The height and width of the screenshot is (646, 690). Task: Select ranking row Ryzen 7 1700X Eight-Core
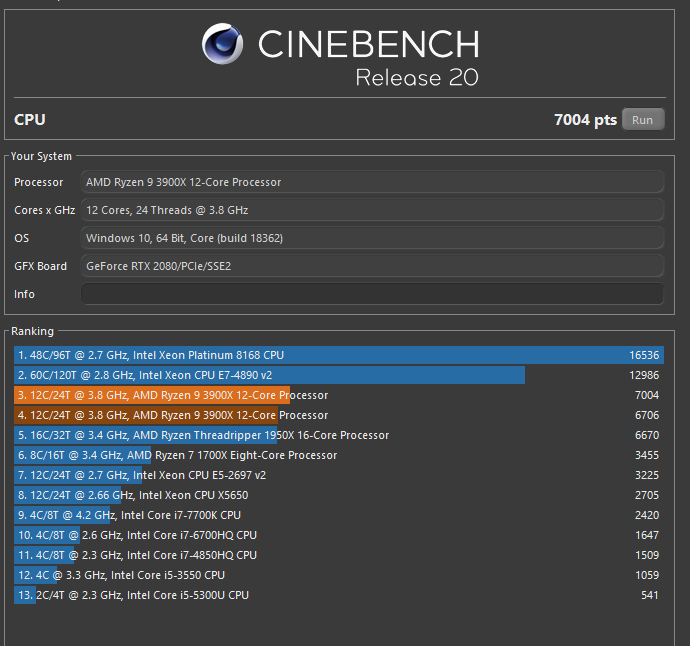[x=339, y=455]
